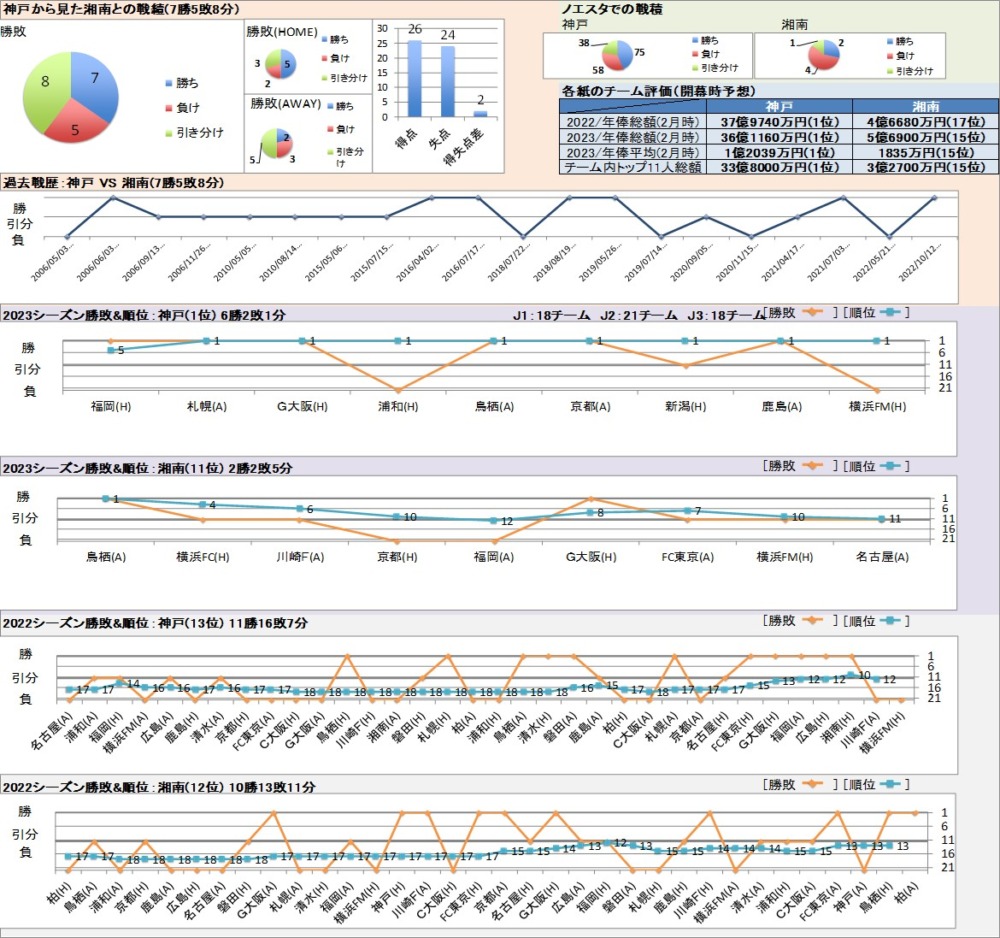Select the 神戸 column header in evaluation table
Image resolution: width=1000 pixels, height=938 pixels.
(x=779, y=105)
